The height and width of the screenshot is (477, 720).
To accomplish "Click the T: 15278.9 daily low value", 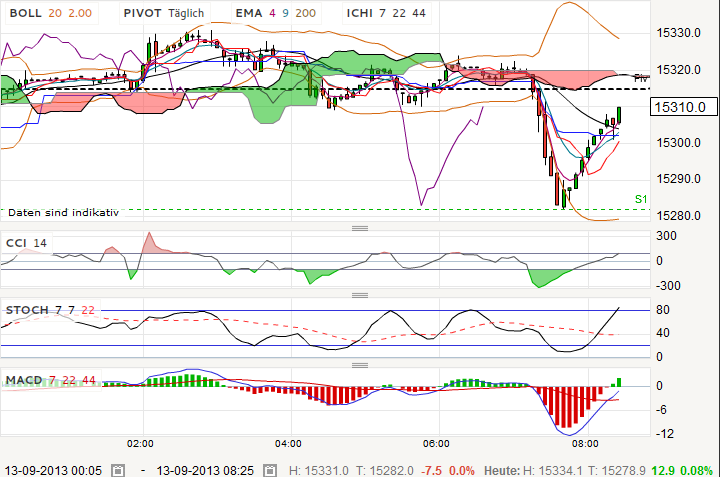I will coord(617,471).
